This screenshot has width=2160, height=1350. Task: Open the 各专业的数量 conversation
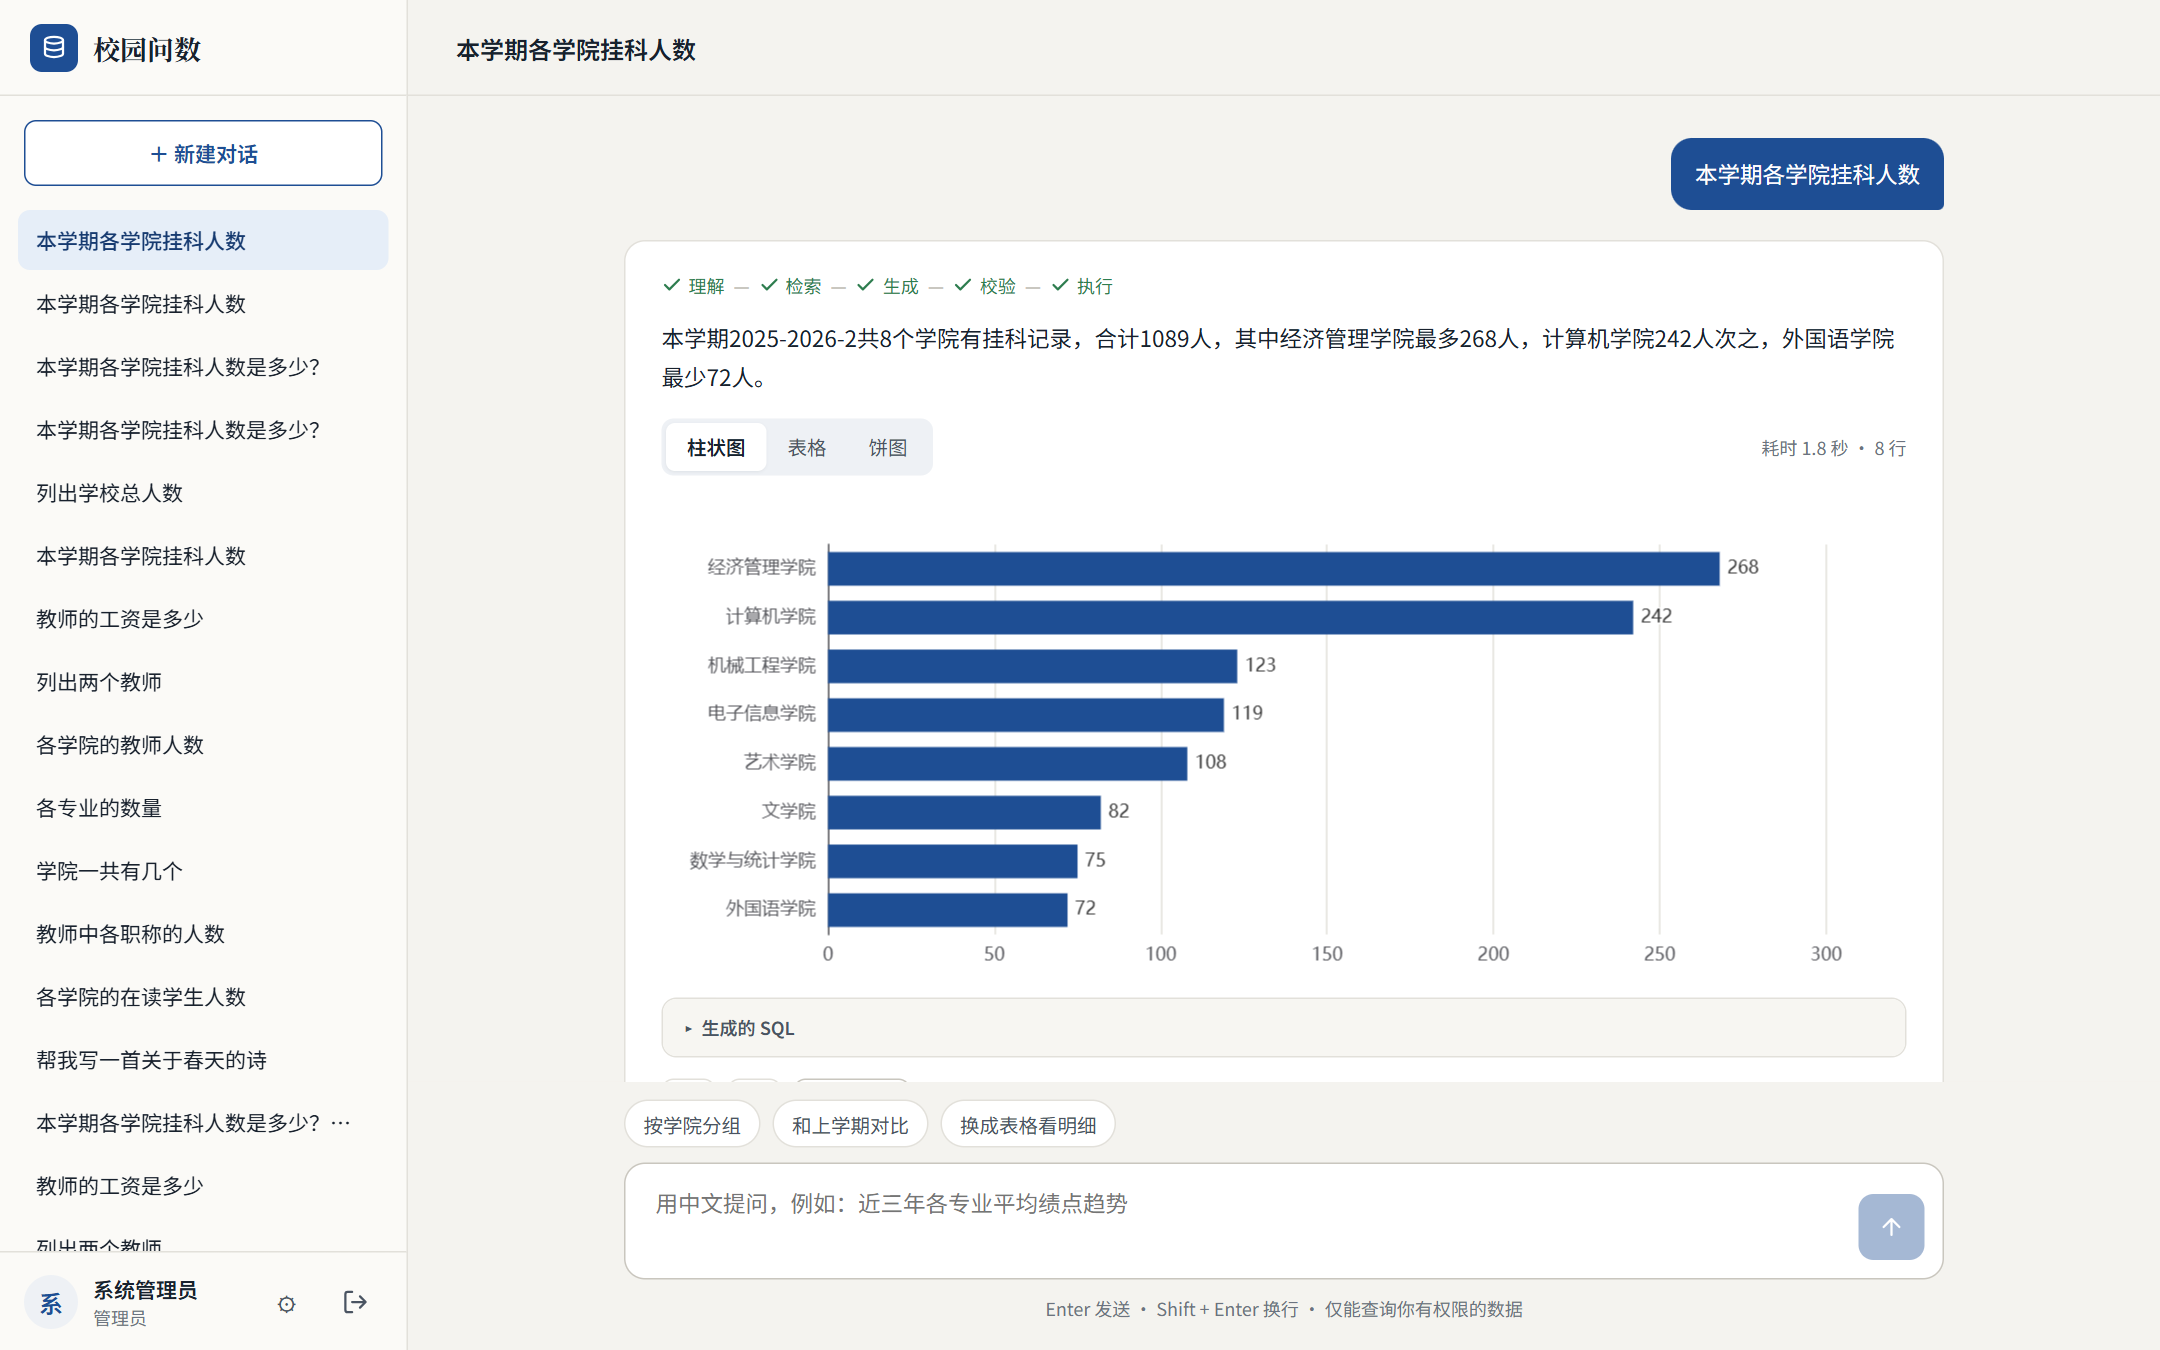[x=203, y=808]
